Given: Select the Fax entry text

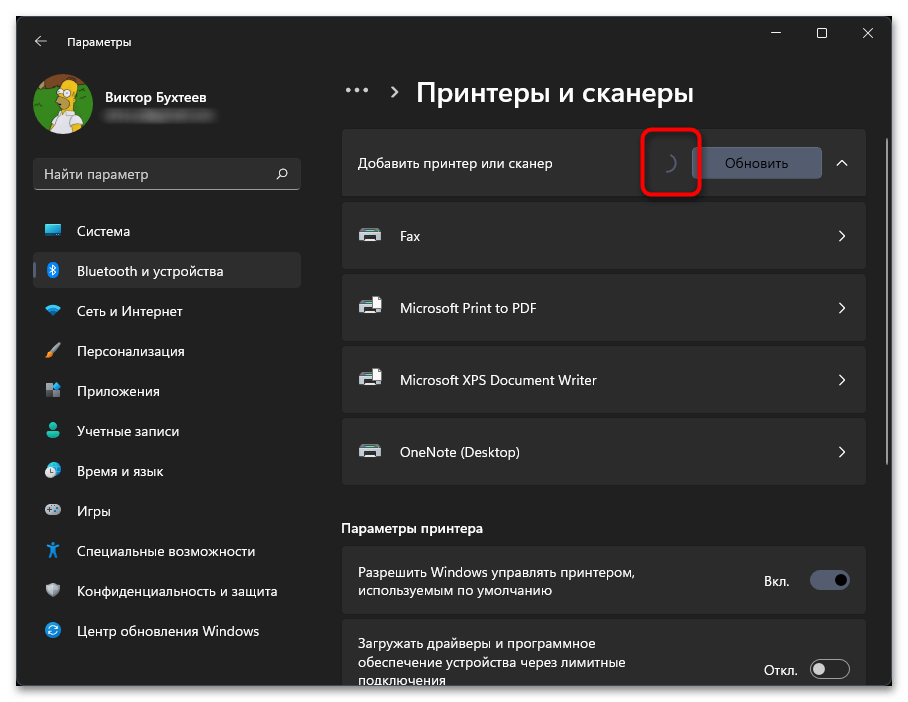Looking at the screenshot, I should (409, 236).
